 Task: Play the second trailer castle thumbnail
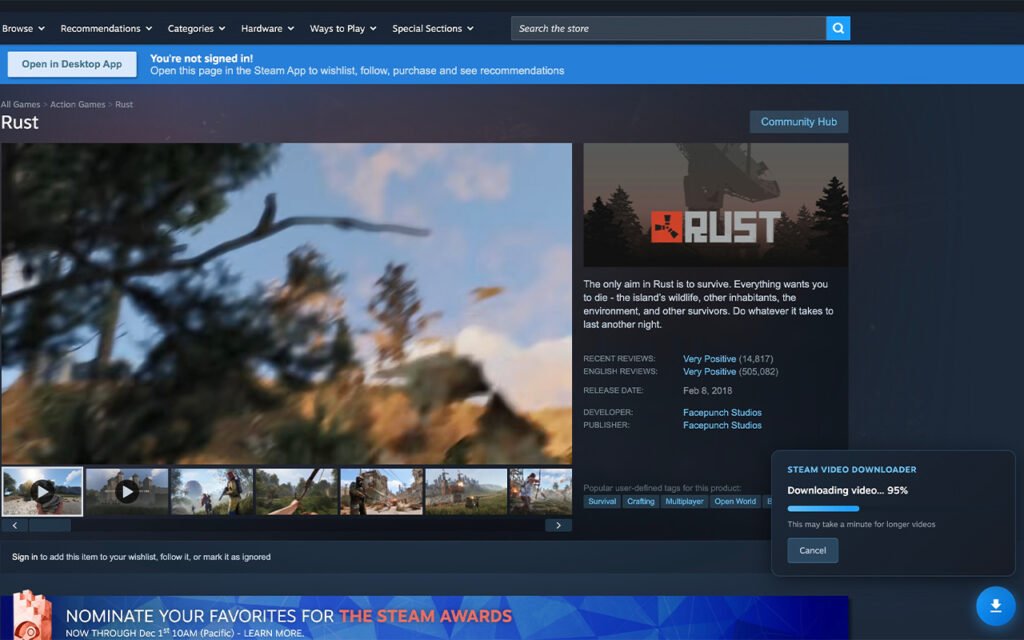pos(127,491)
